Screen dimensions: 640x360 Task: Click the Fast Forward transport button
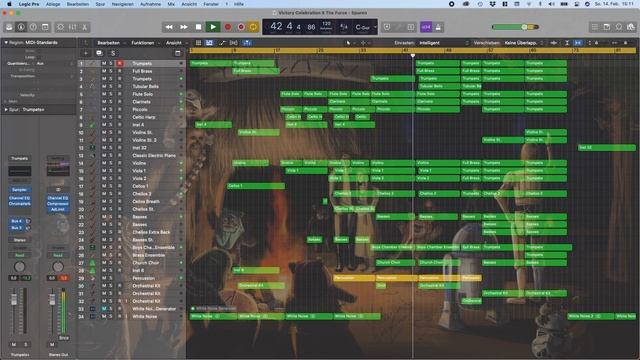pos(184,27)
